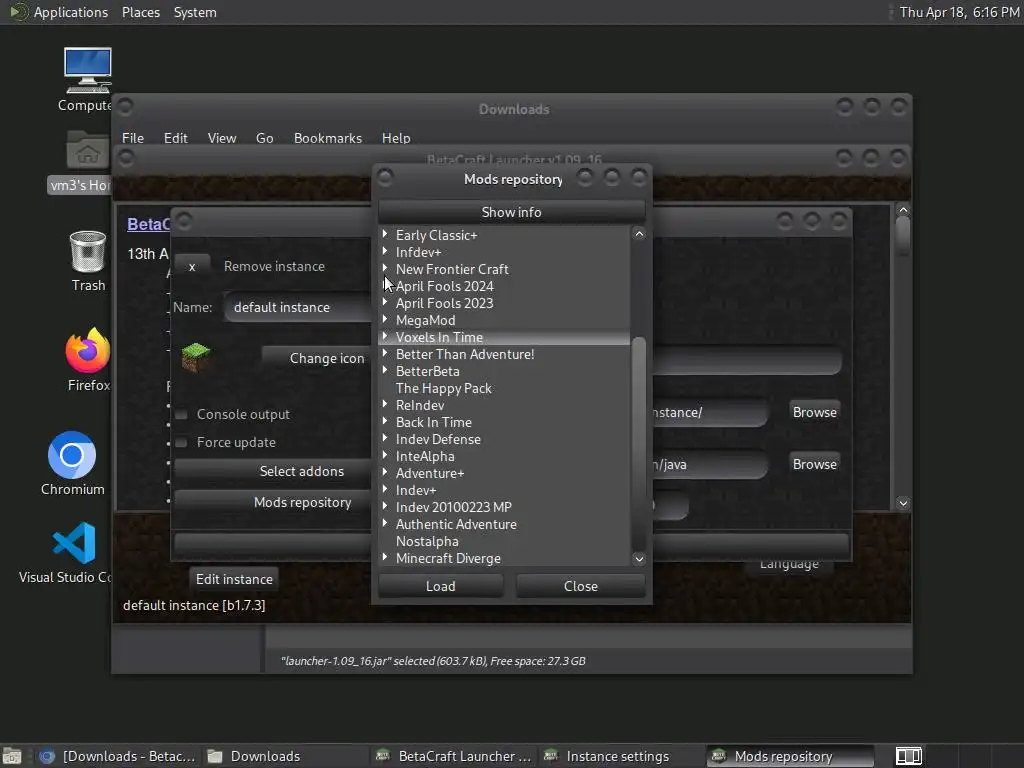This screenshot has height=768, width=1024.
Task: Open the BetaCraft link in the launcher
Action: [148, 224]
